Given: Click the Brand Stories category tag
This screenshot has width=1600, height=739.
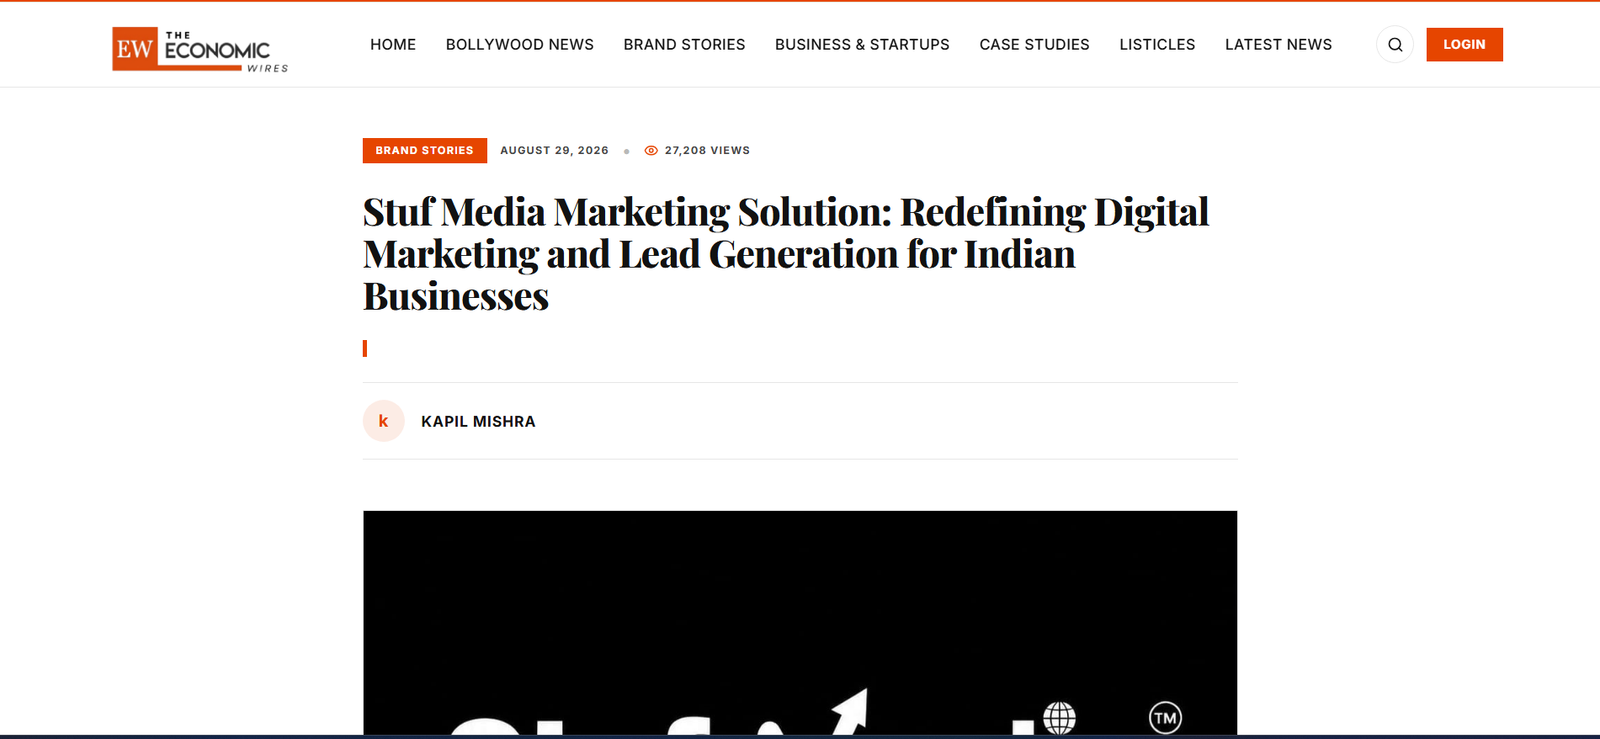Looking at the screenshot, I should coord(425,150).
